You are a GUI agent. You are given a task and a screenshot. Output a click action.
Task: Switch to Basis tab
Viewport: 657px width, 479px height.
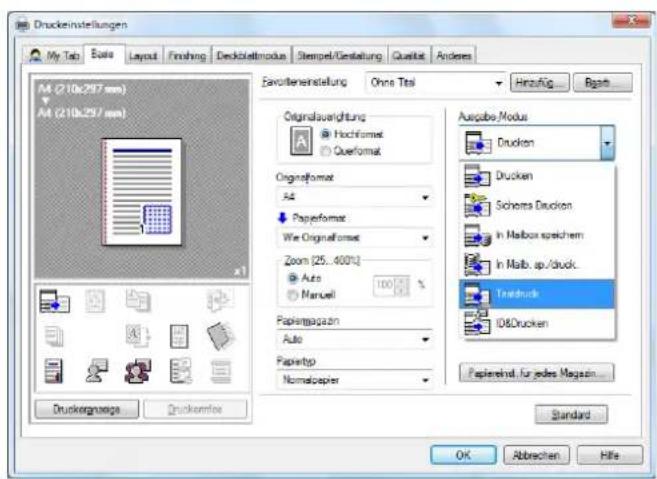pyautogui.click(x=104, y=54)
